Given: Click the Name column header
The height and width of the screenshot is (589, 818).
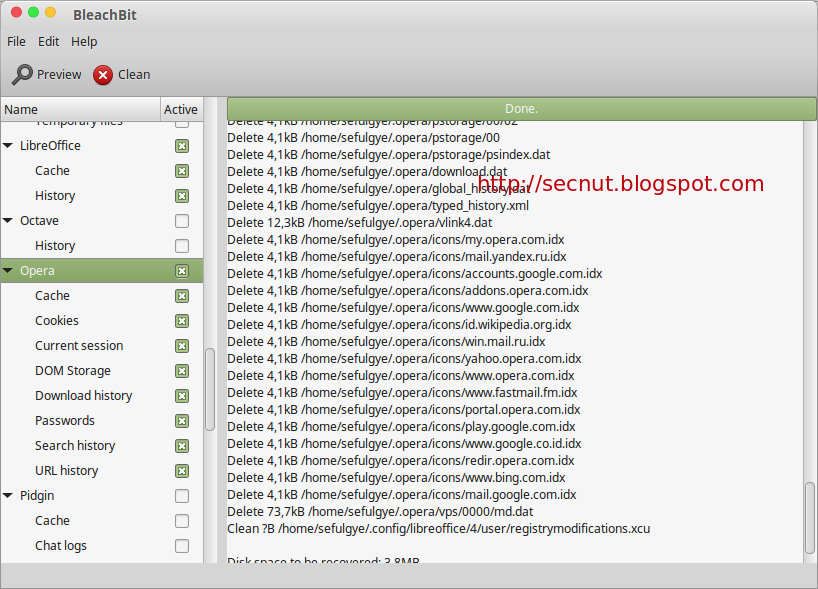Looking at the screenshot, I should [x=80, y=110].
